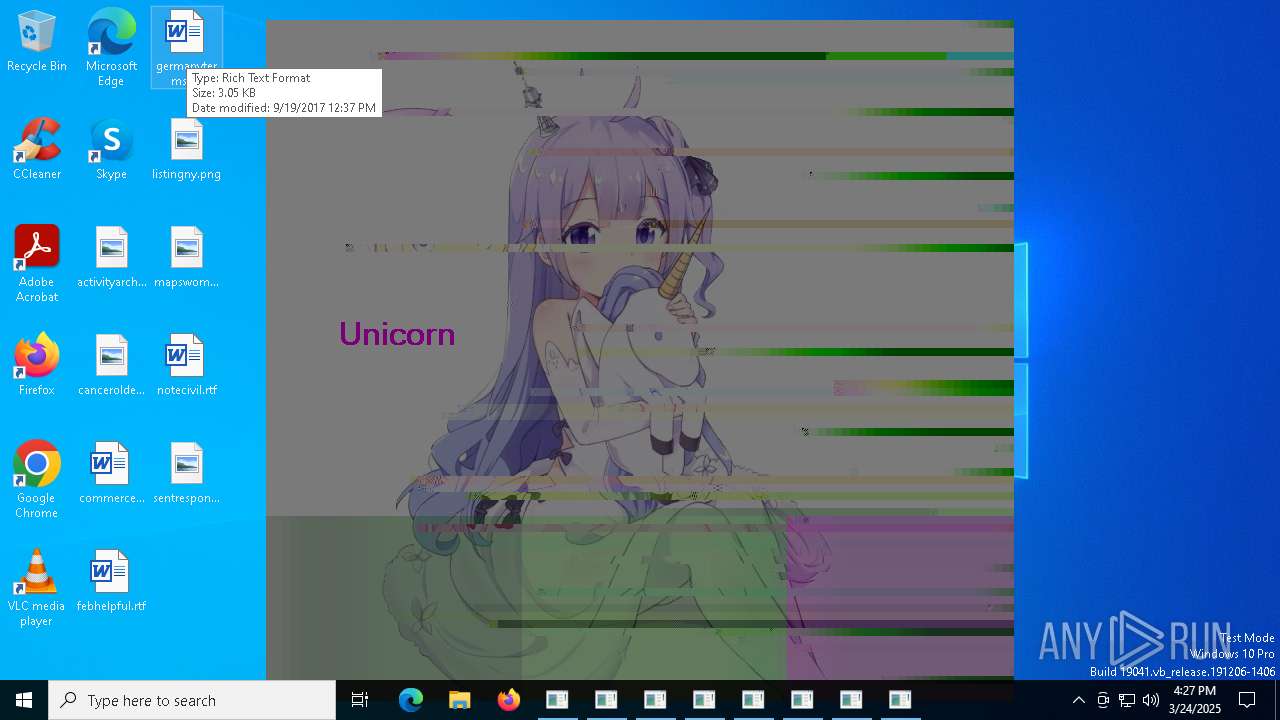The height and width of the screenshot is (720, 1280).
Task: Select the commerce Word document icon
Action: (111, 475)
